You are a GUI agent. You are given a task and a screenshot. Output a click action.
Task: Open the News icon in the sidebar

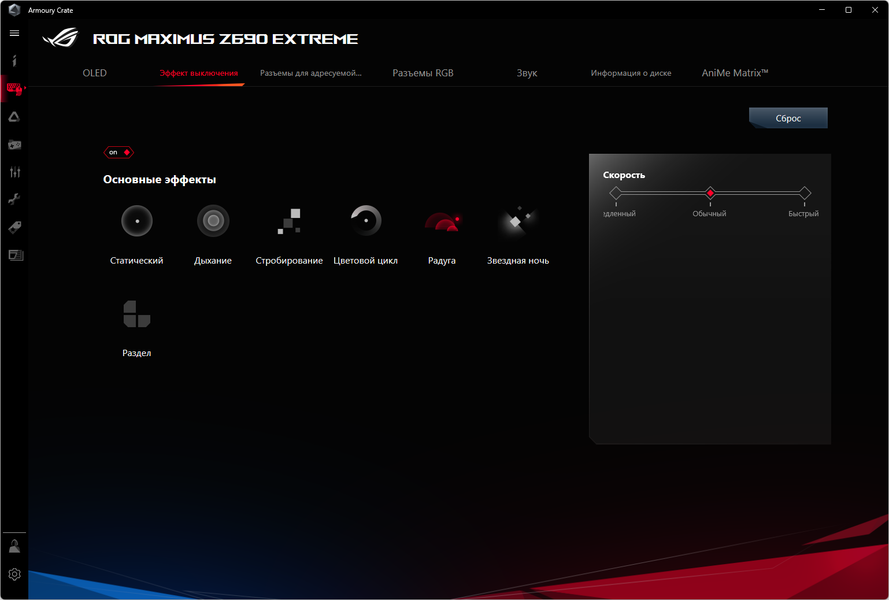15,255
